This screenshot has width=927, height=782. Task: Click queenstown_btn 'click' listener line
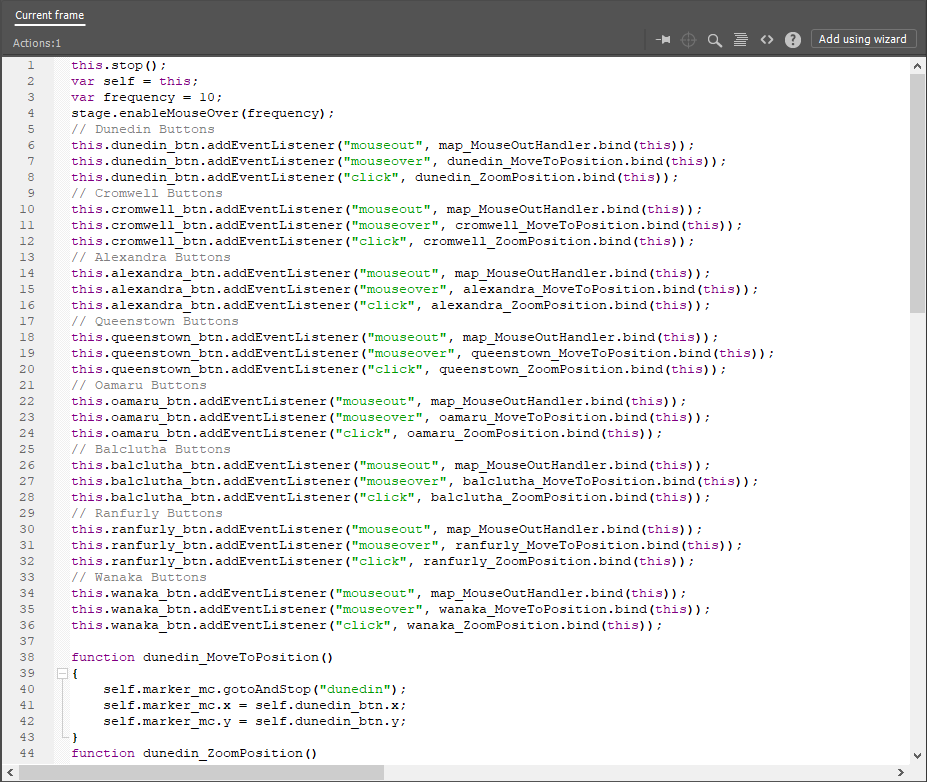click(x=398, y=369)
